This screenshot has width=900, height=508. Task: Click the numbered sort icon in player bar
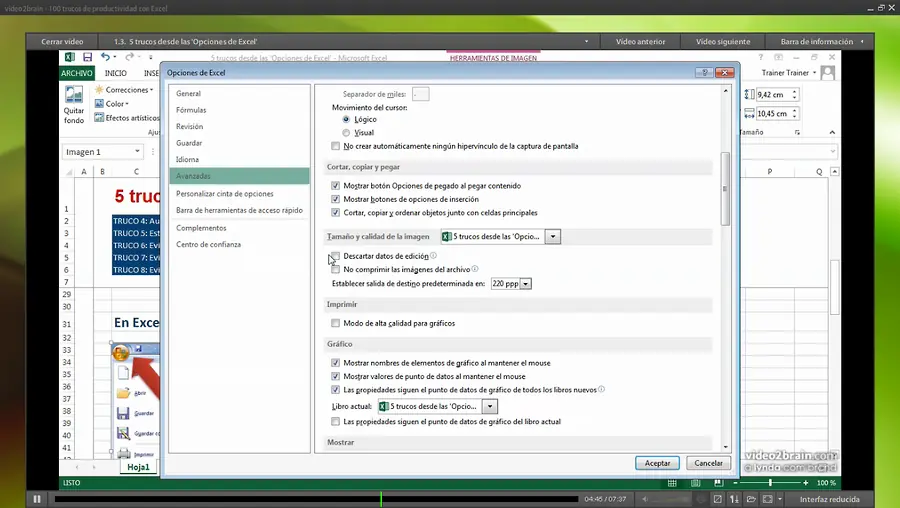coord(734,499)
